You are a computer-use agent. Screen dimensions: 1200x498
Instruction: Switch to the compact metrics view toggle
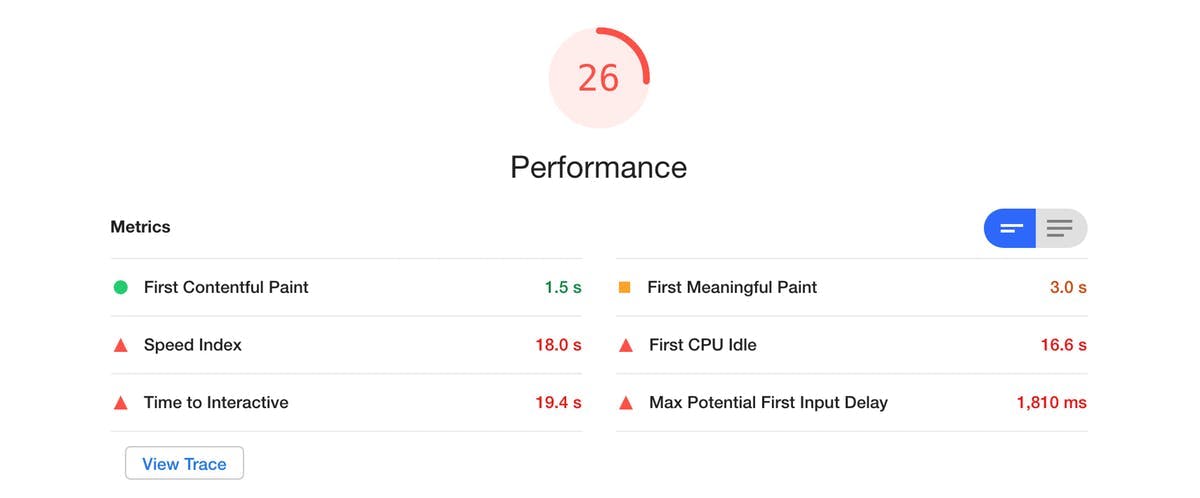tap(1011, 228)
